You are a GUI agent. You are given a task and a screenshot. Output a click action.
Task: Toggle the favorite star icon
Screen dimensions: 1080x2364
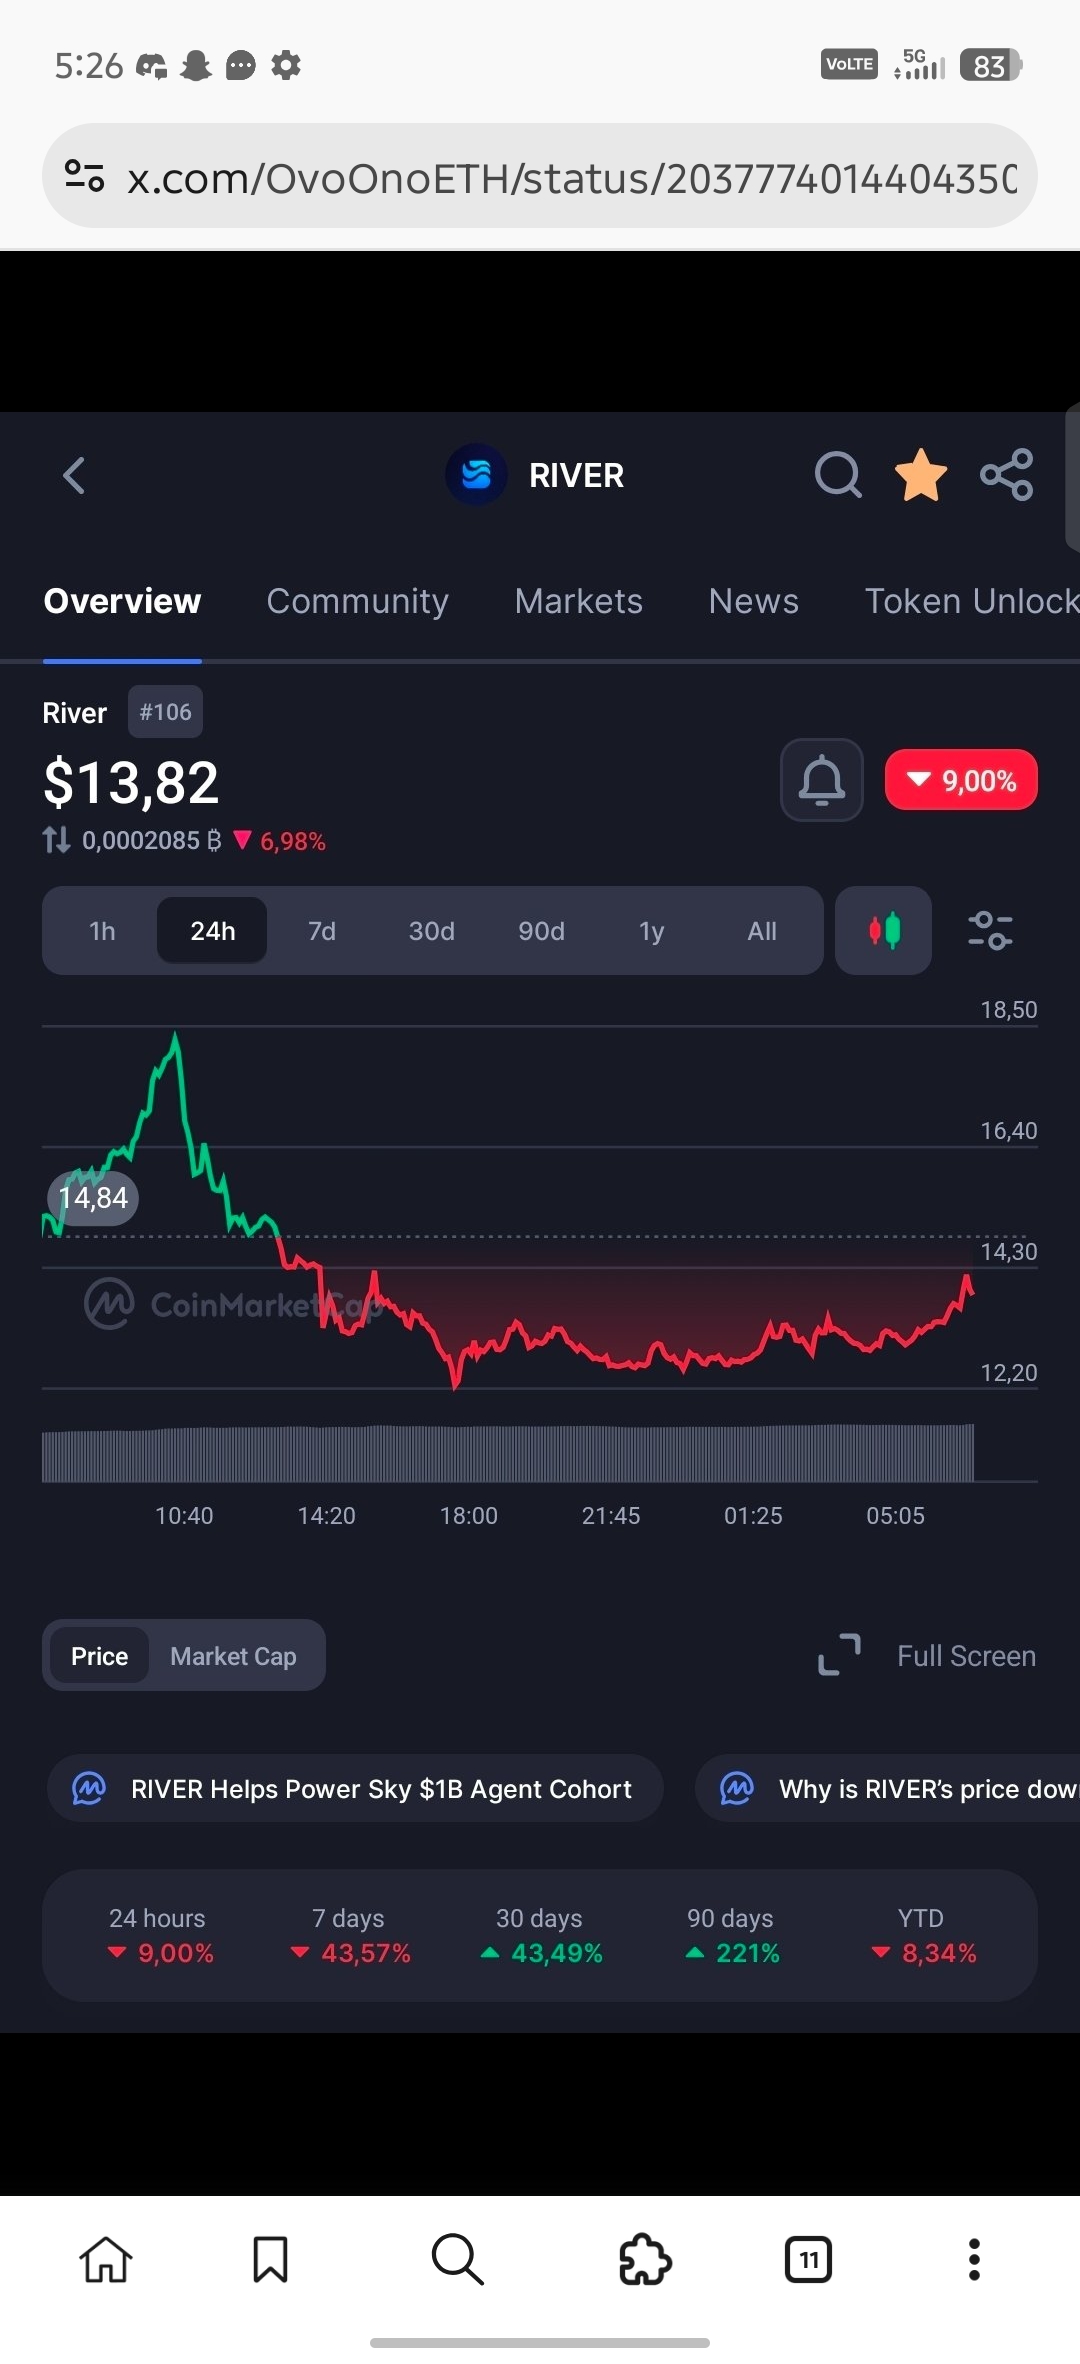point(920,475)
